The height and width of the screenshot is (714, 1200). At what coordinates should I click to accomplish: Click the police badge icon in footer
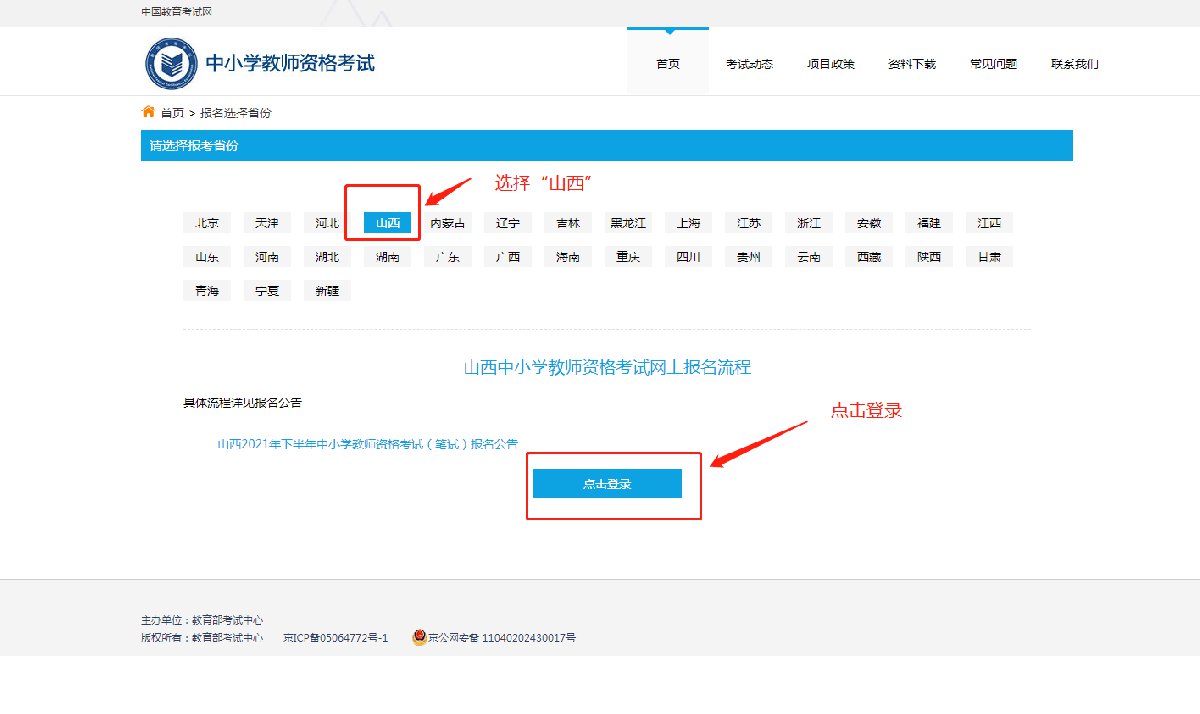tap(419, 637)
